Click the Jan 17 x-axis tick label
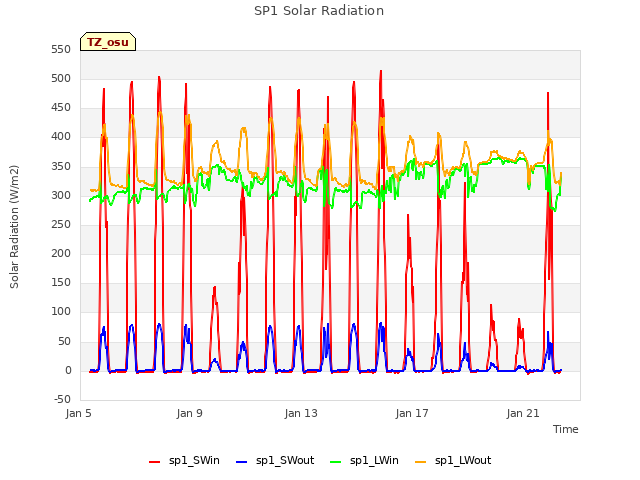 coord(412,413)
